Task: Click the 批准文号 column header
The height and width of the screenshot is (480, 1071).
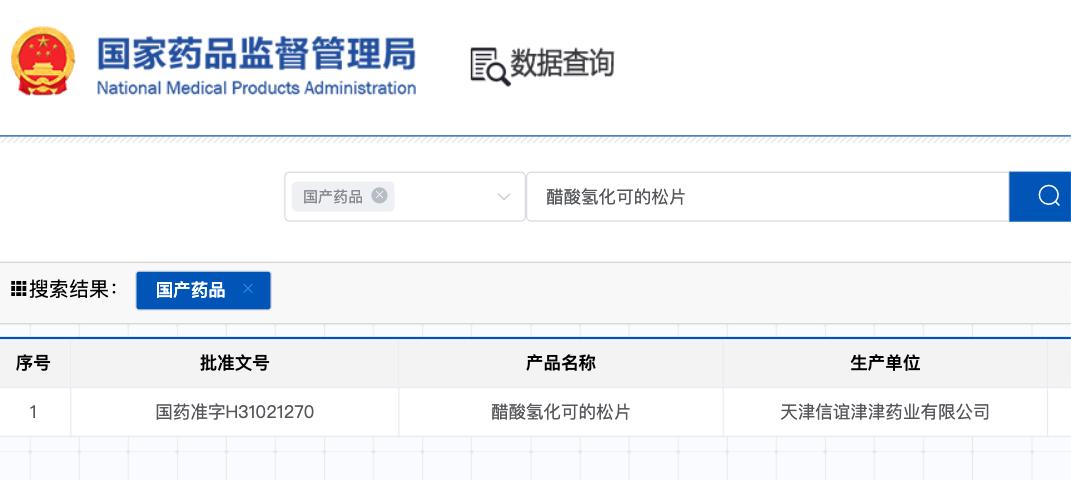Action: point(234,363)
